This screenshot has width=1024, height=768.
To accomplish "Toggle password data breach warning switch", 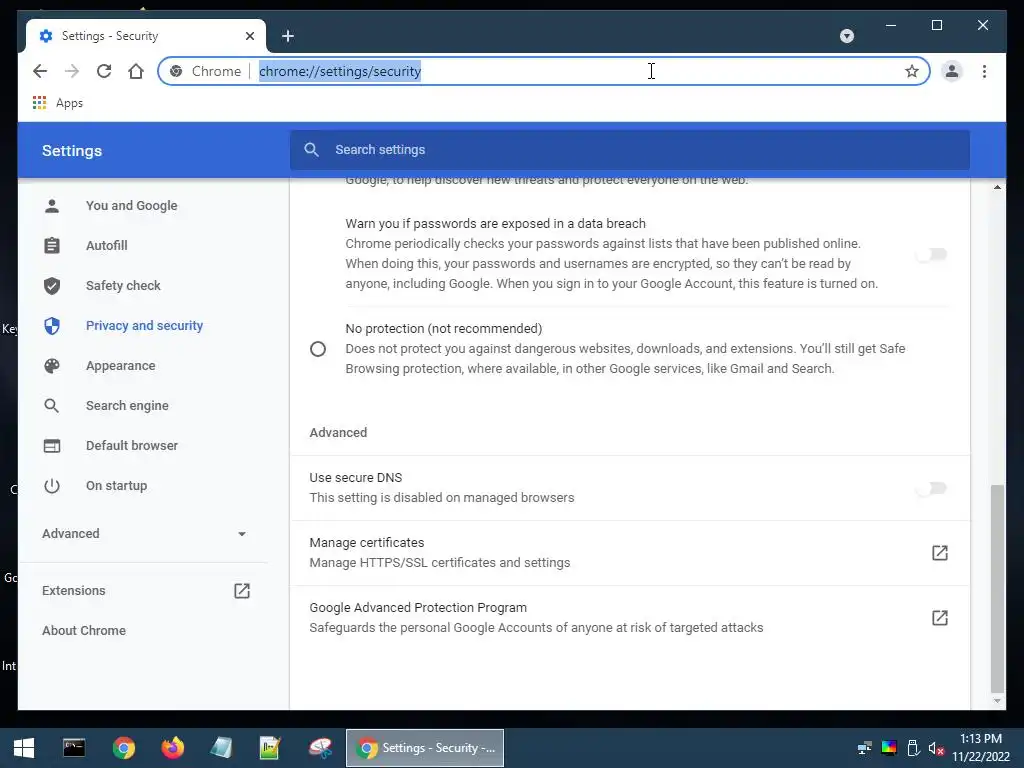I will point(931,254).
